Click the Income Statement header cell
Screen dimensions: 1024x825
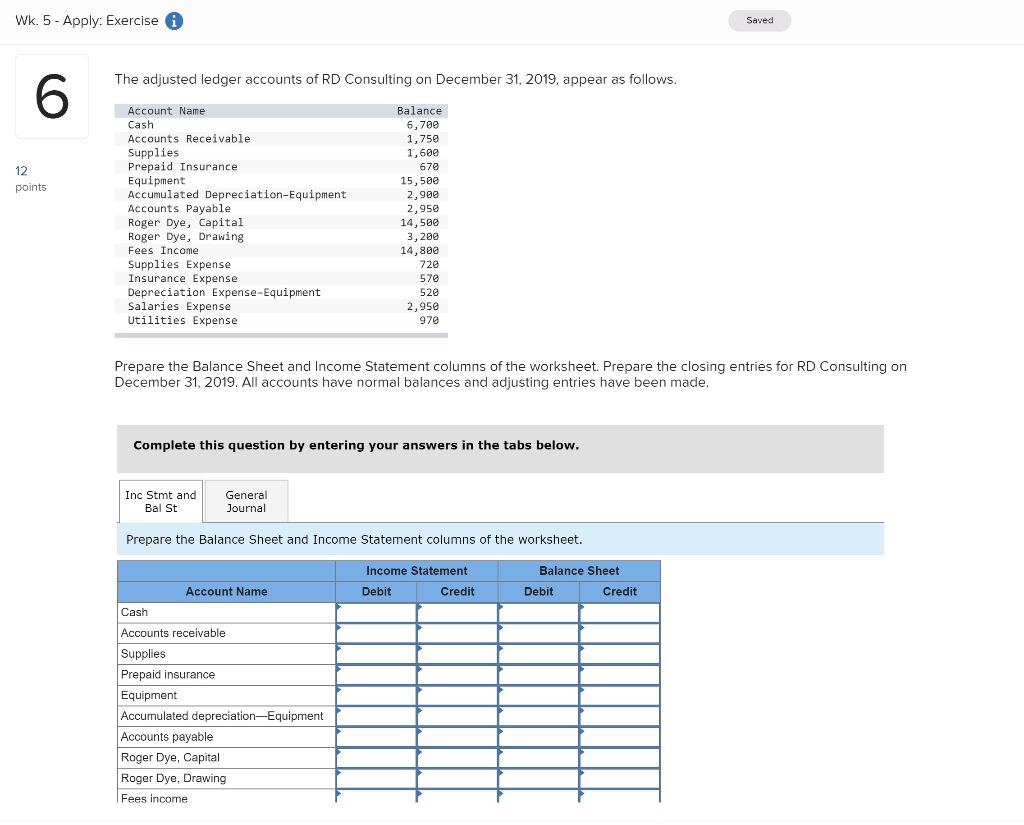coord(416,570)
